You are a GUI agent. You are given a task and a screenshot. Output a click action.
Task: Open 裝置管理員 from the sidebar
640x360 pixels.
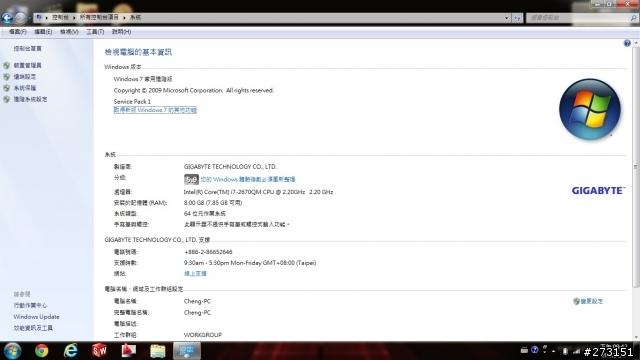(x=27, y=65)
